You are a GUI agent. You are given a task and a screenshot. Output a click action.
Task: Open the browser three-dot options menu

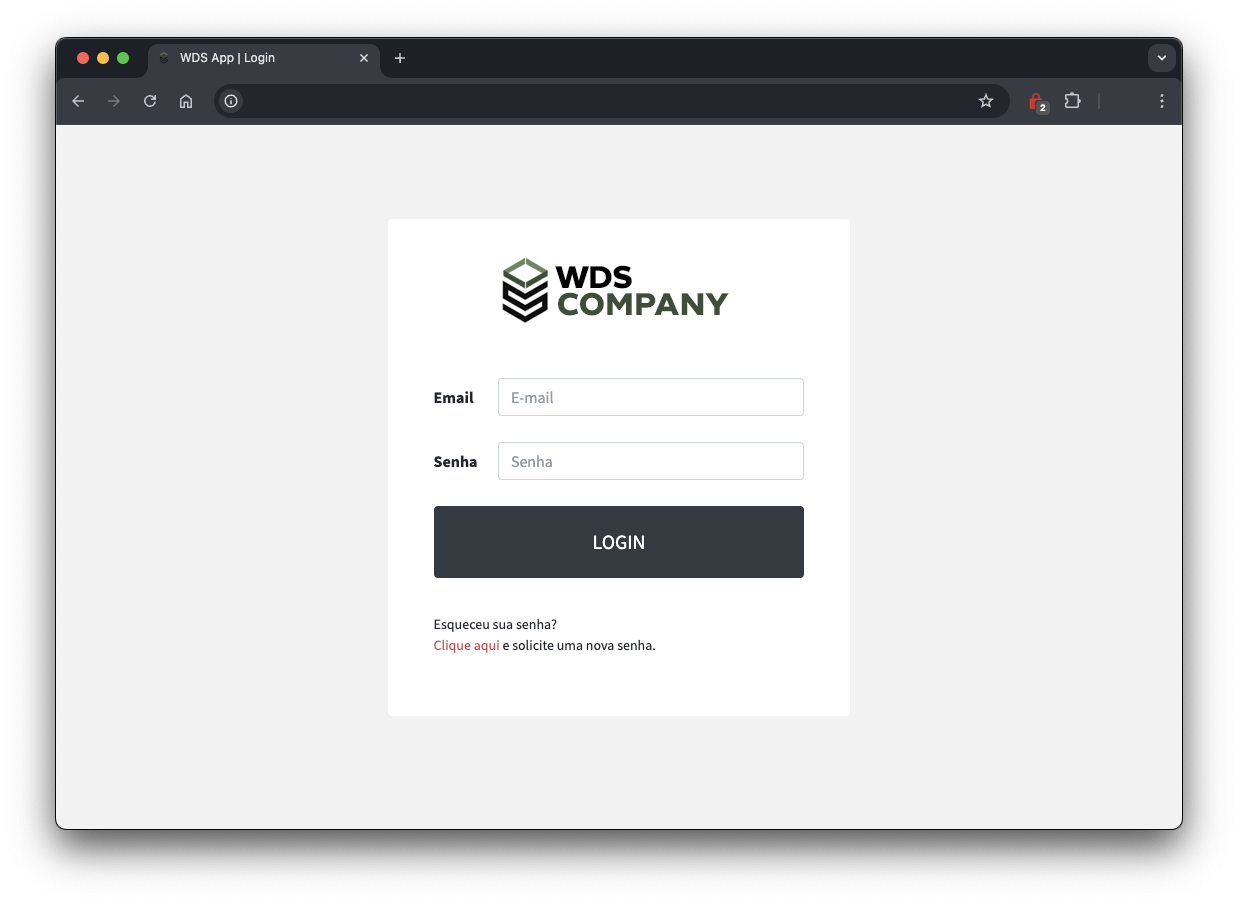[x=1161, y=100]
